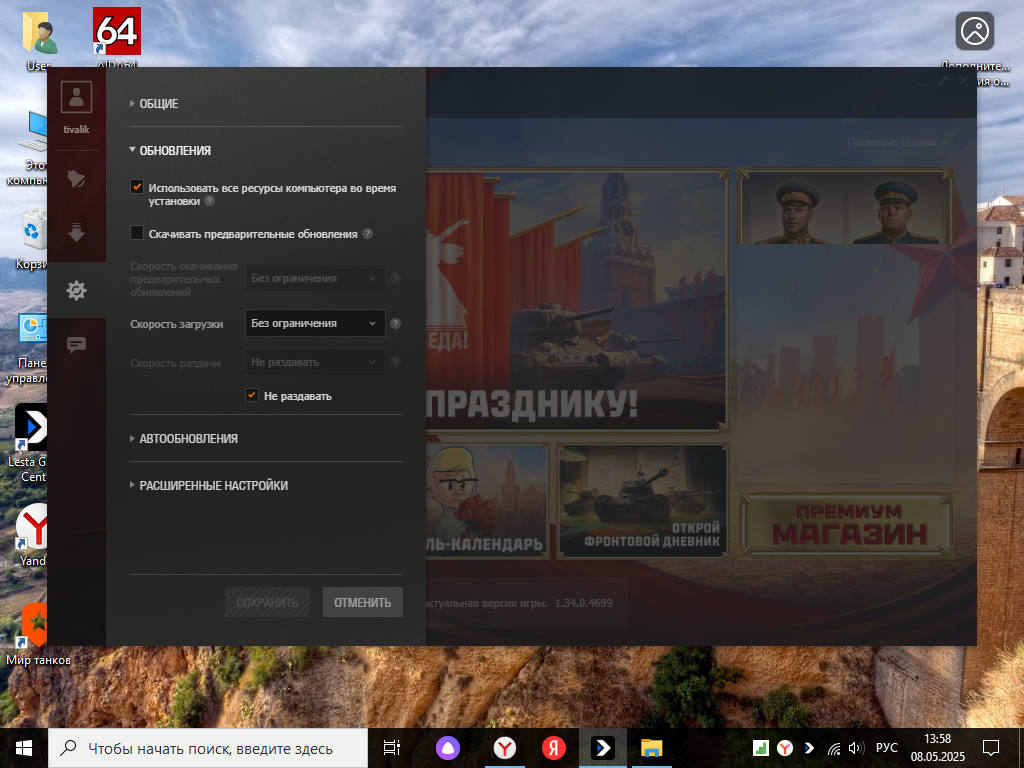Open clock and date in taskbar

coord(938,748)
